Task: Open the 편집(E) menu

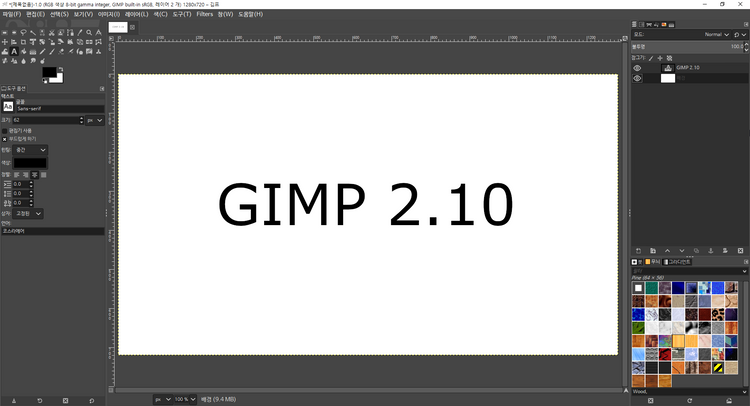Action: 35,14
